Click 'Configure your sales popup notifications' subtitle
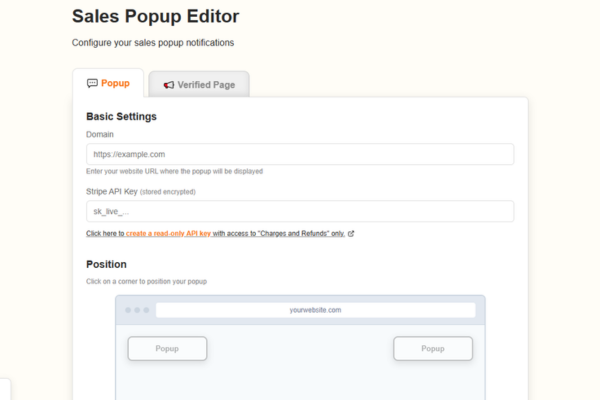The width and height of the screenshot is (600, 400). 153,42
